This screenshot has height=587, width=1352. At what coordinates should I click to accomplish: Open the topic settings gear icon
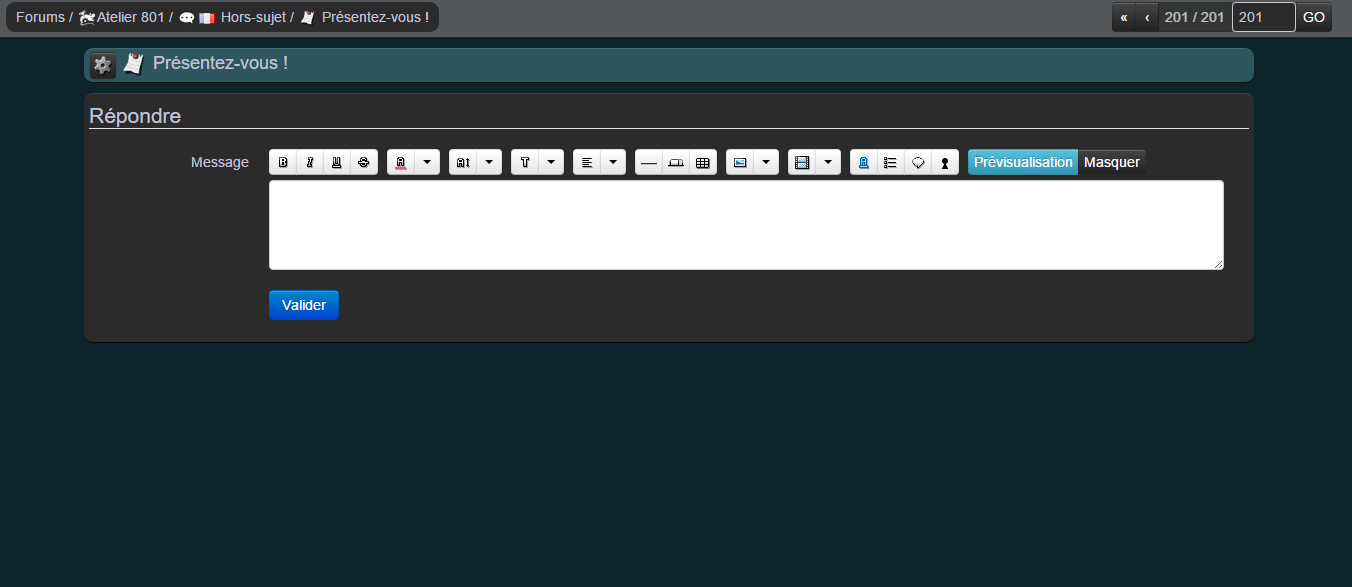pyautogui.click(x=102, y=65)
